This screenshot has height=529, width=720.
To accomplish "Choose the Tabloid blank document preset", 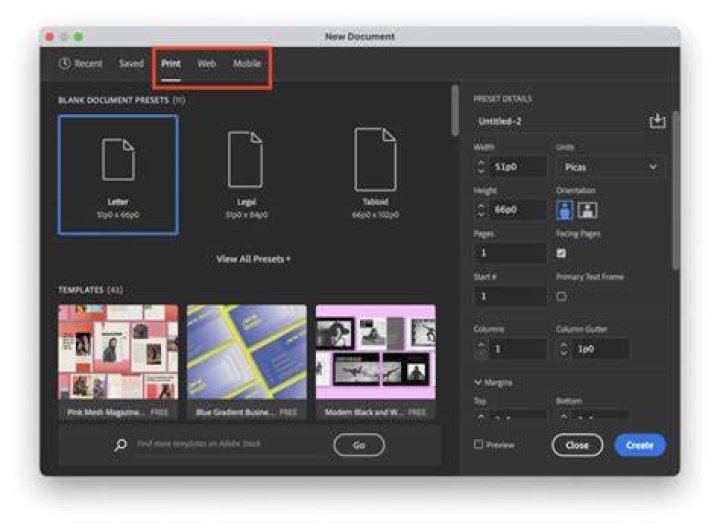I will [375, 174].
